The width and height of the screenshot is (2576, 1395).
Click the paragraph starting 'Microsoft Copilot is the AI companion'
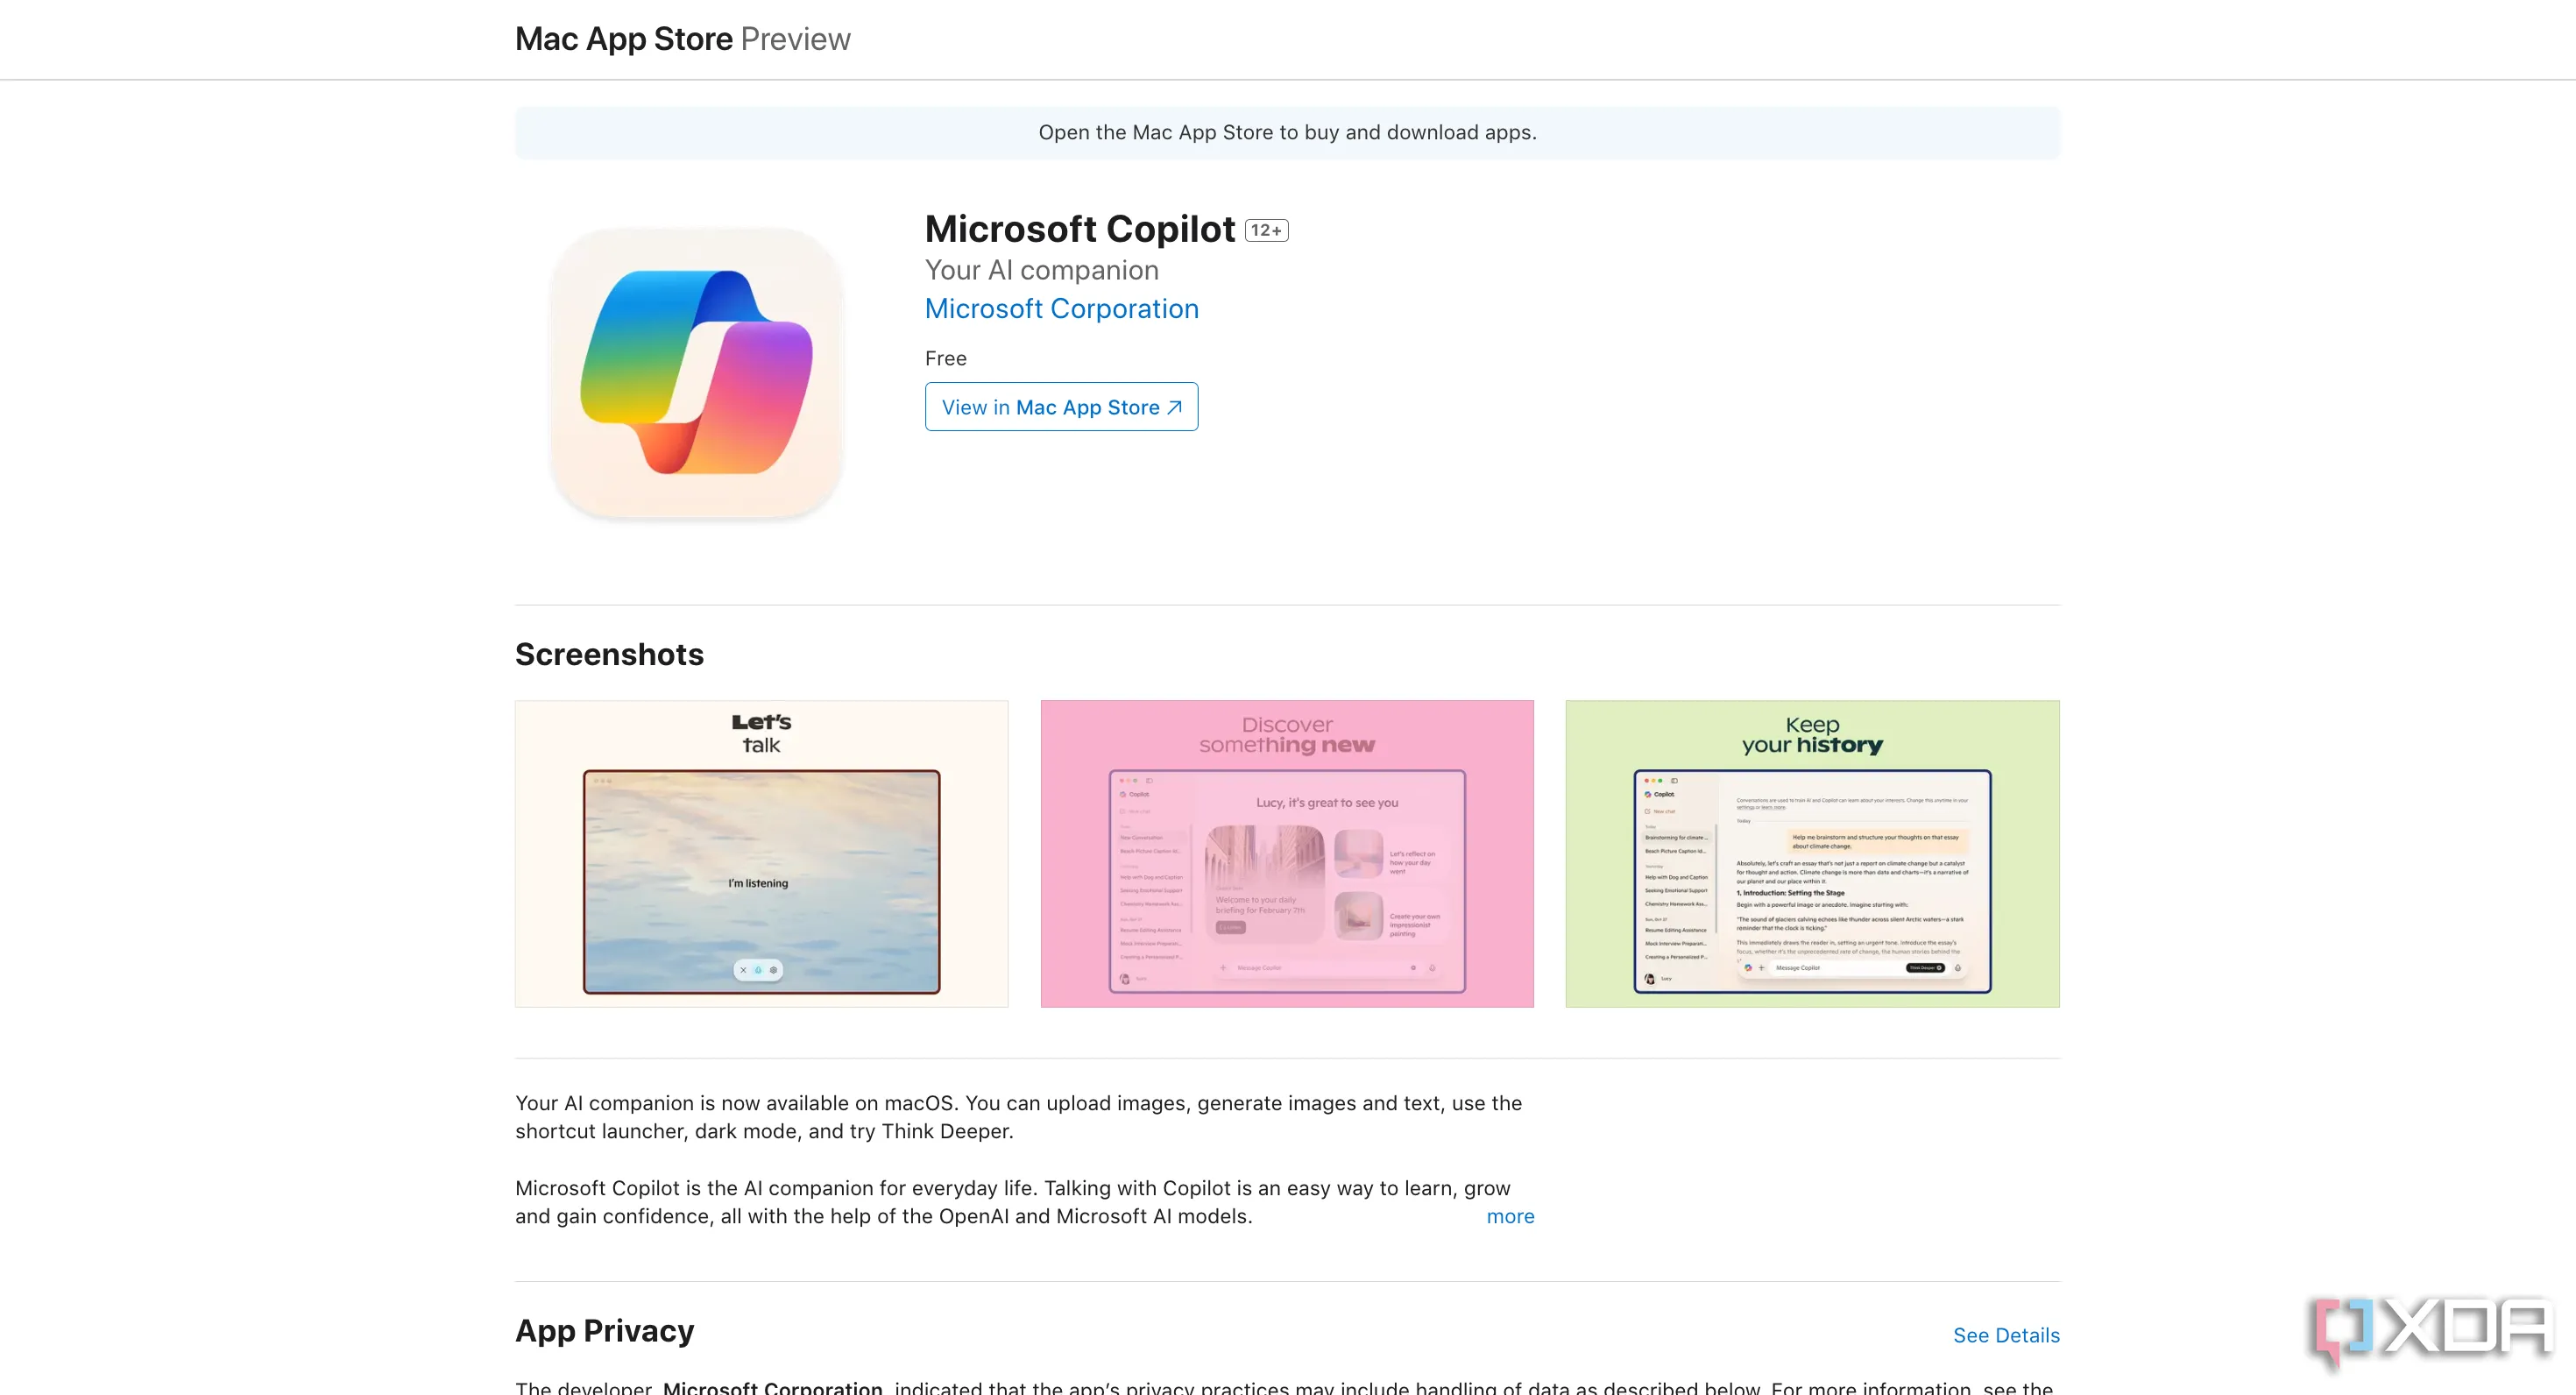pos(1013,1202)
